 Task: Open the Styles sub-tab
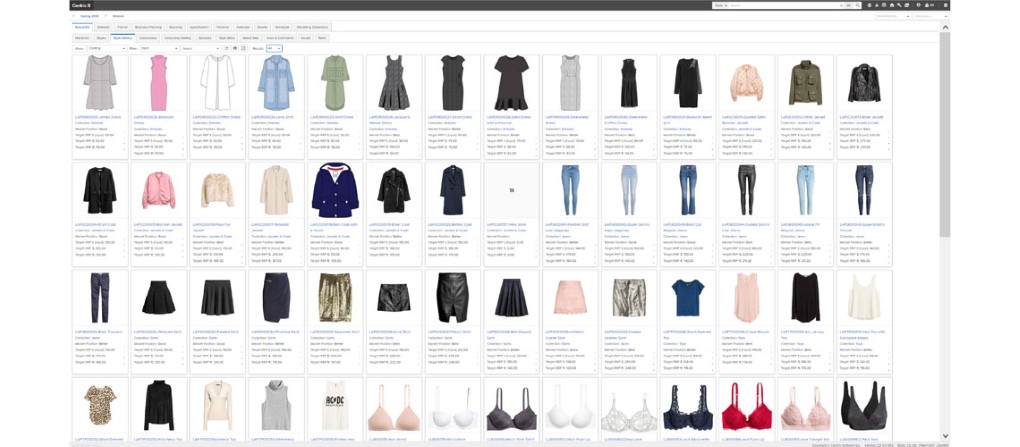pyautogui.click(x=101, y=38)
